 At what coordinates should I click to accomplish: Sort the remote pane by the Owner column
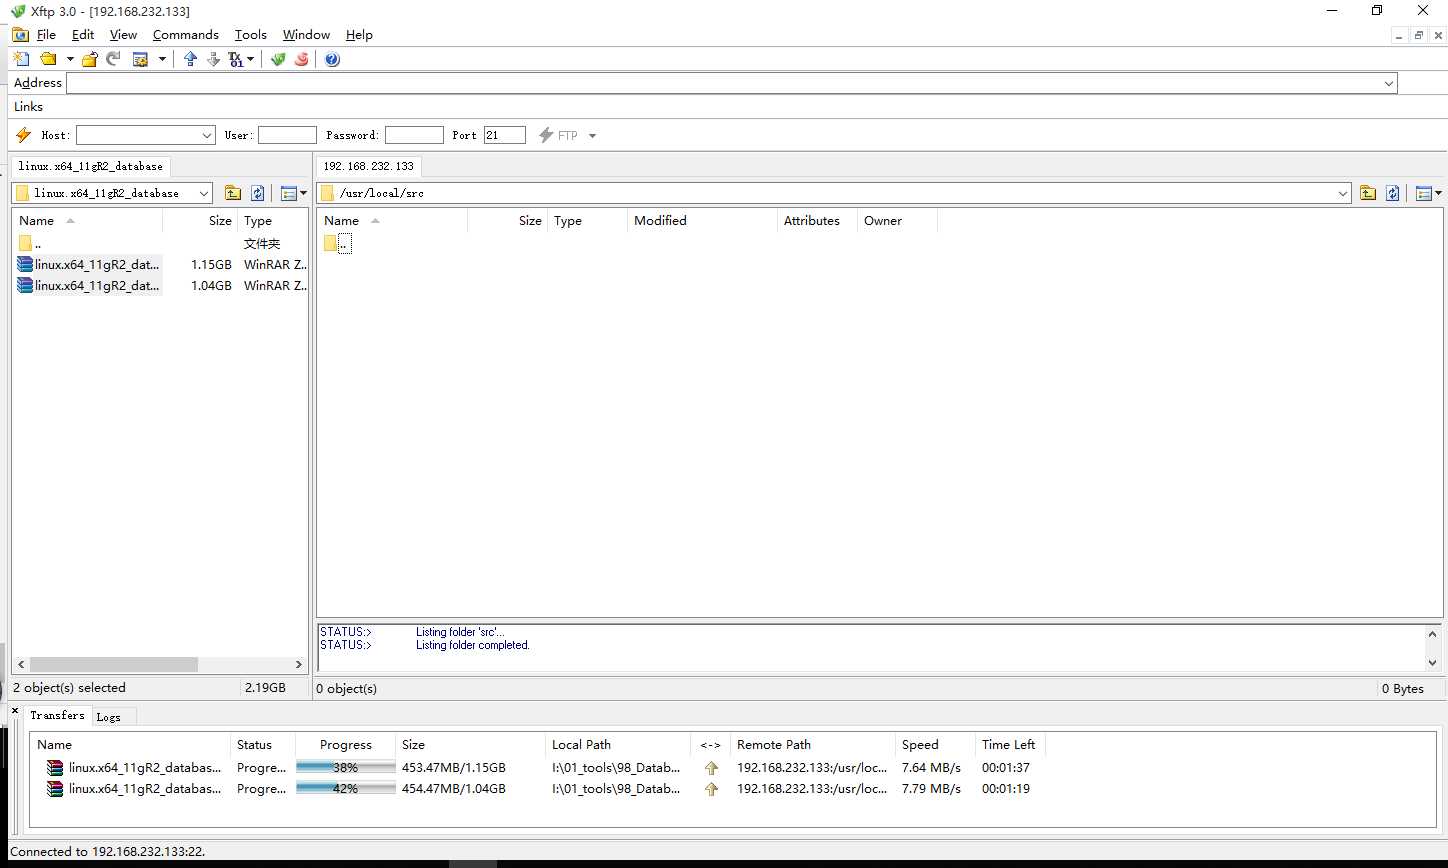click(x=897, y=220)
